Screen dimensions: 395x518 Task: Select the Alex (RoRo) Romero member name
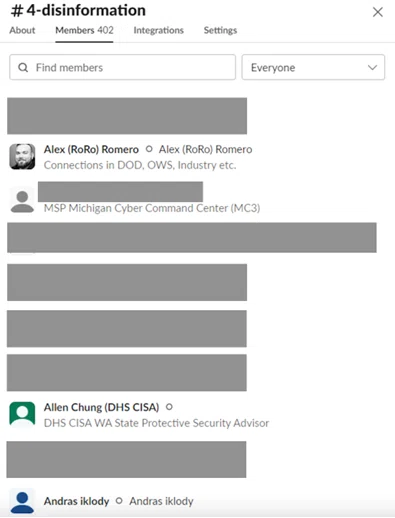pyautogui.click(x=91, y=149)
